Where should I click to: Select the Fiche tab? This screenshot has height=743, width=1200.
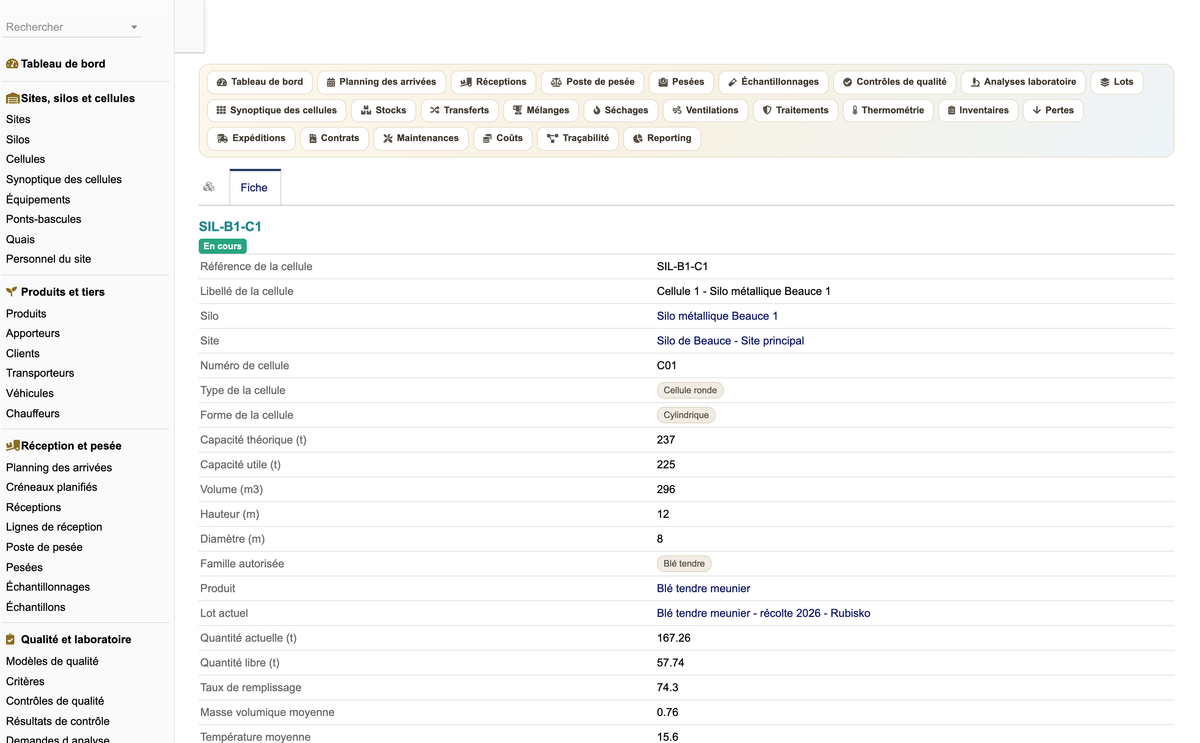coord(254,187)
